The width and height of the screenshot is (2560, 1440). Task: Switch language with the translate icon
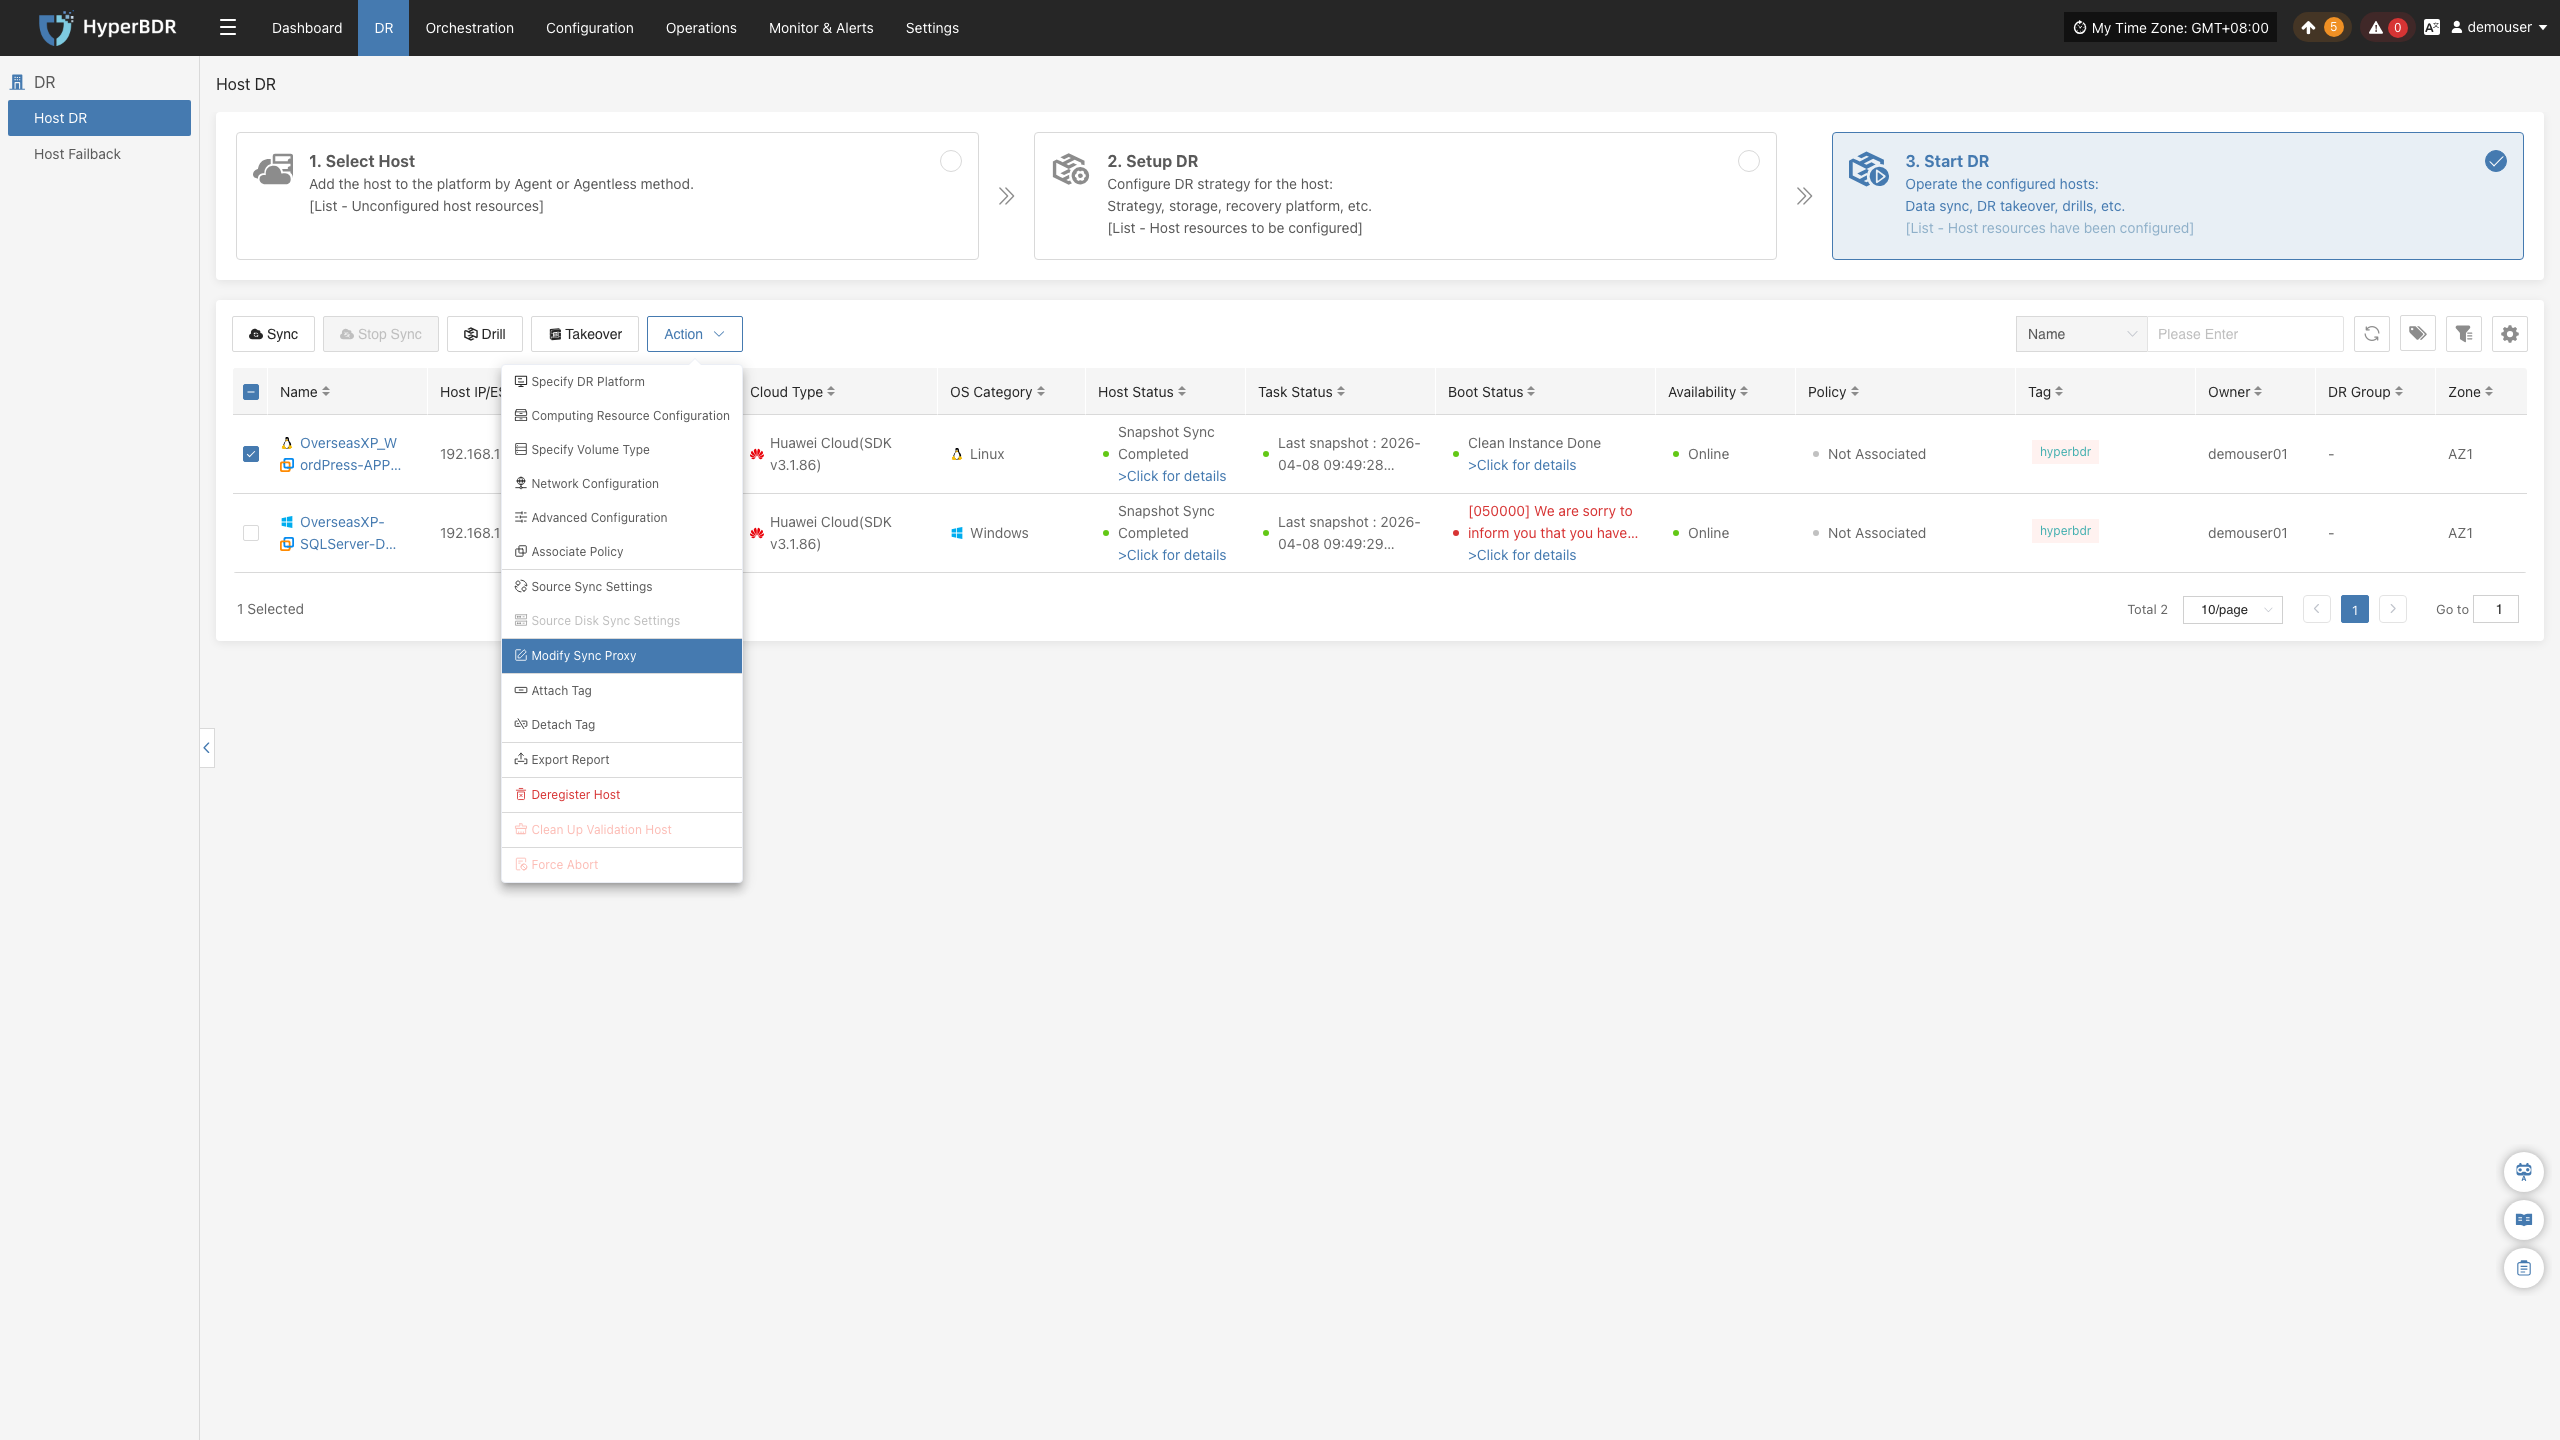(2432, 28)
